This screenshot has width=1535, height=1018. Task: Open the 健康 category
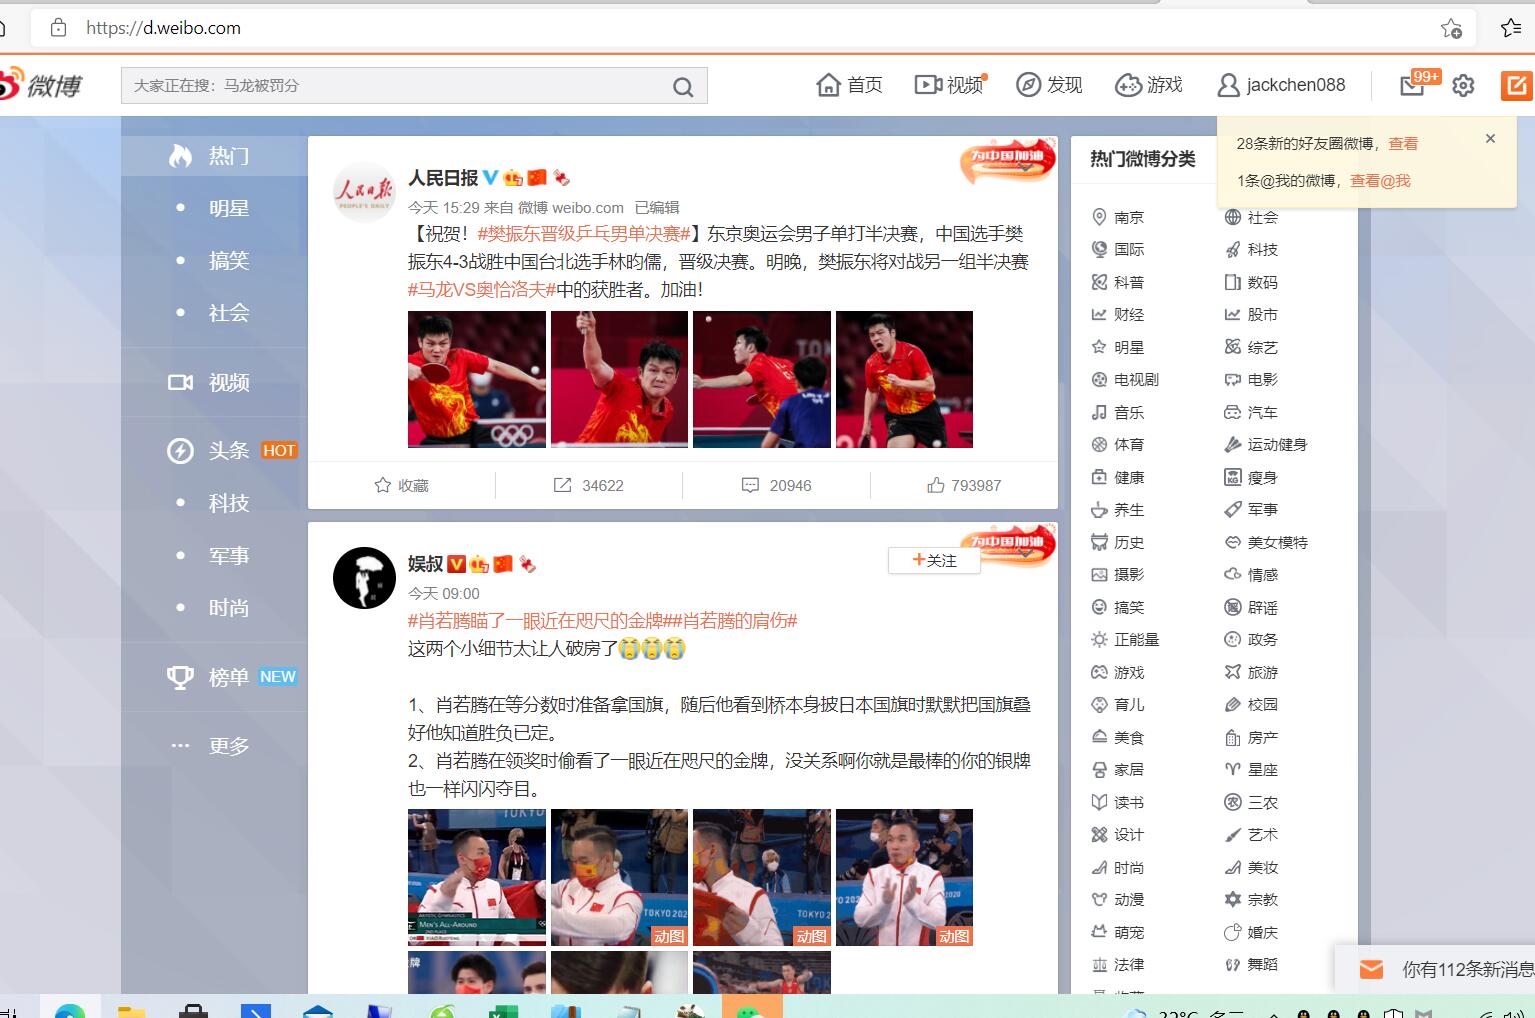(1118, 477)
